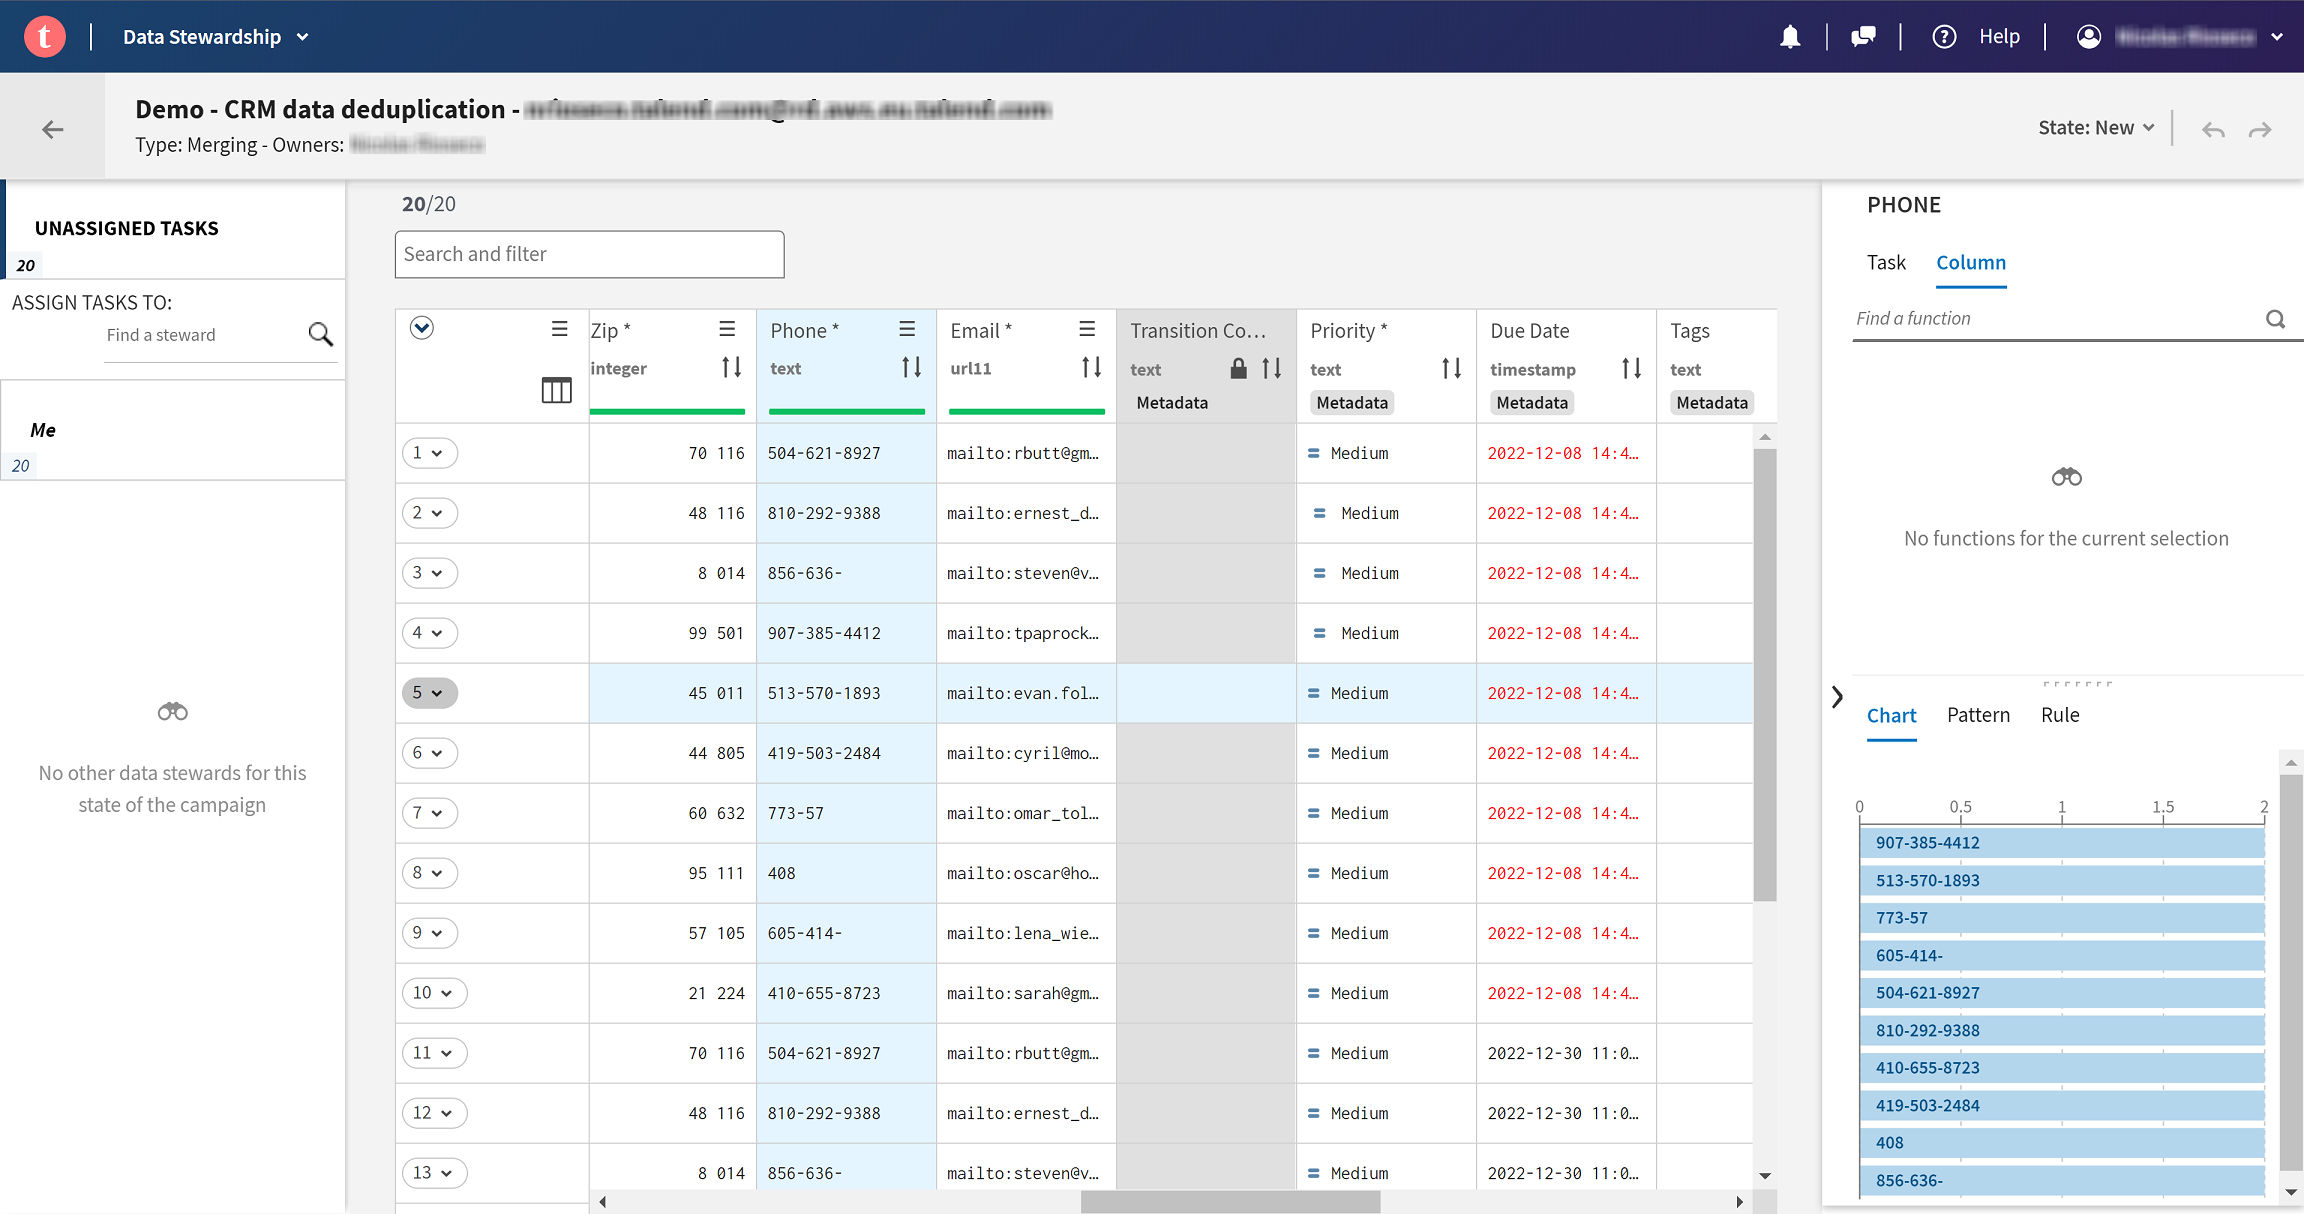Click the undo arrow icon

coord(2213,130)
